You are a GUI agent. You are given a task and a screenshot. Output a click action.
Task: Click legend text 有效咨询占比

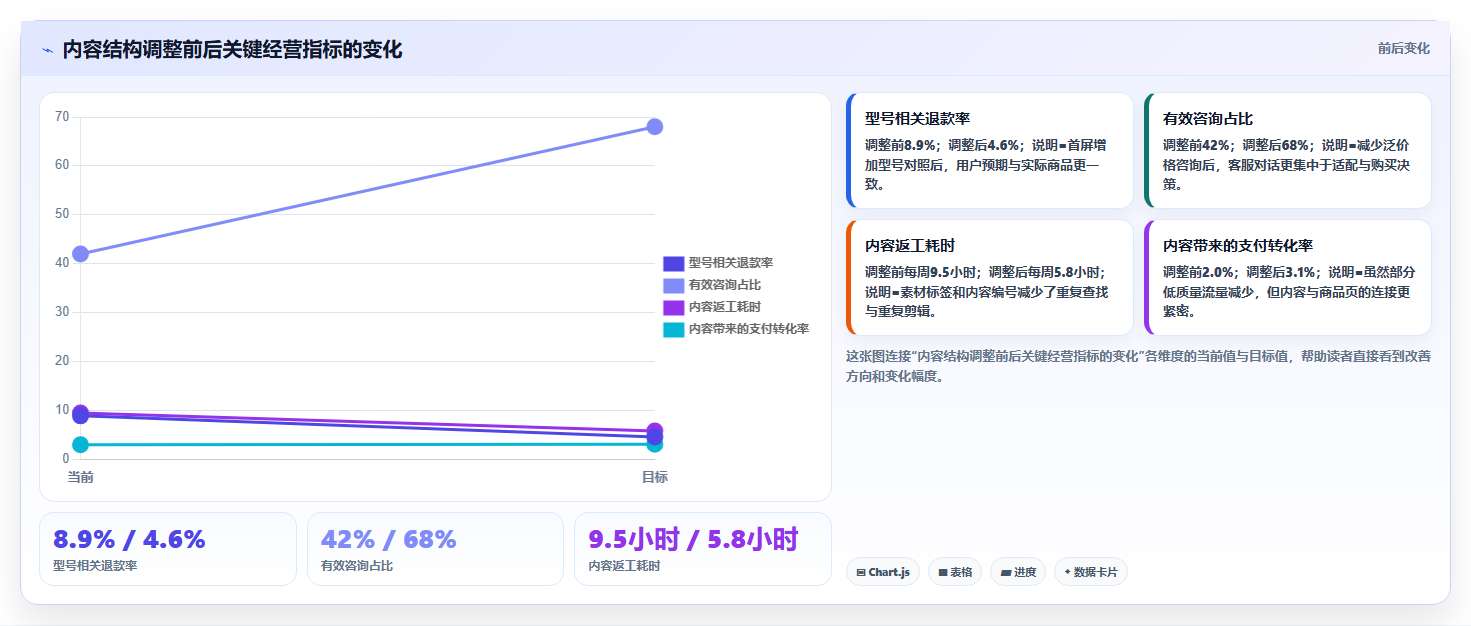724,285
